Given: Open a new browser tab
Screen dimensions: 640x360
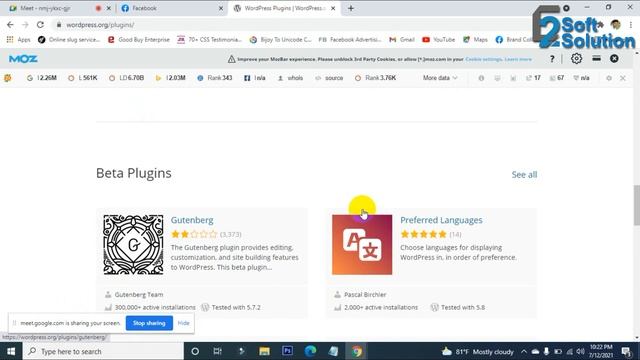Looking at the screenshot, I should point(351,8).
